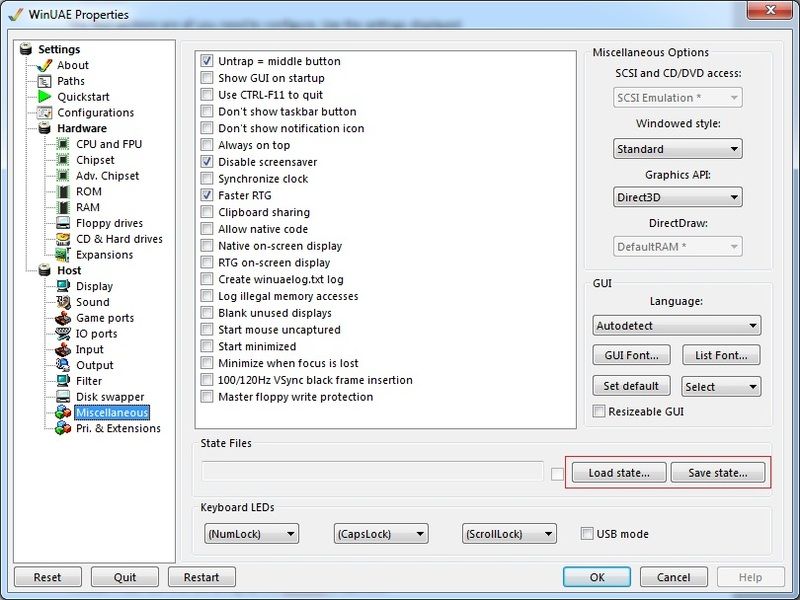This screenshot has height=600, width=800.
Task: Click the Display monitor icon
Action: 63,286
